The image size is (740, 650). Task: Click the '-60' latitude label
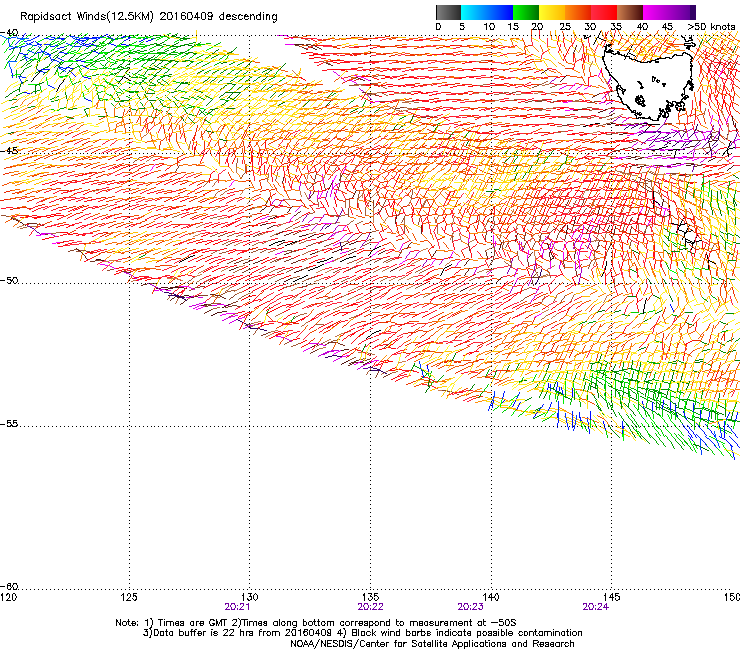pos(9,586)
